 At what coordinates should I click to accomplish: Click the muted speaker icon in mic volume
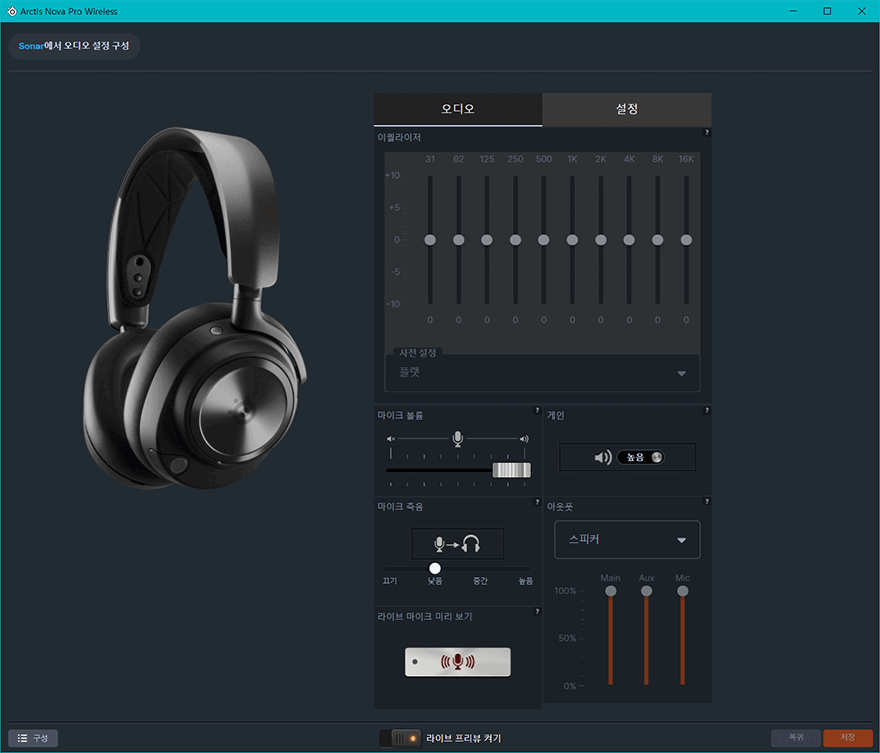(x=392, y=439)
